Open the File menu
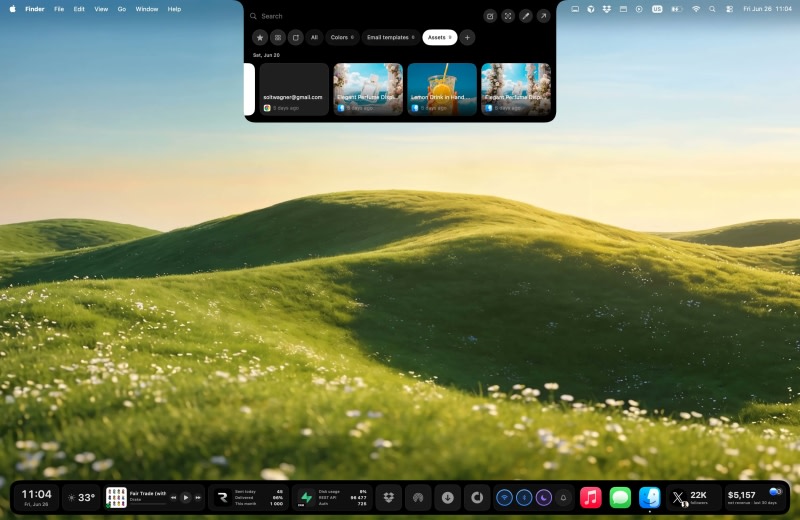 [x=59, y=9]
